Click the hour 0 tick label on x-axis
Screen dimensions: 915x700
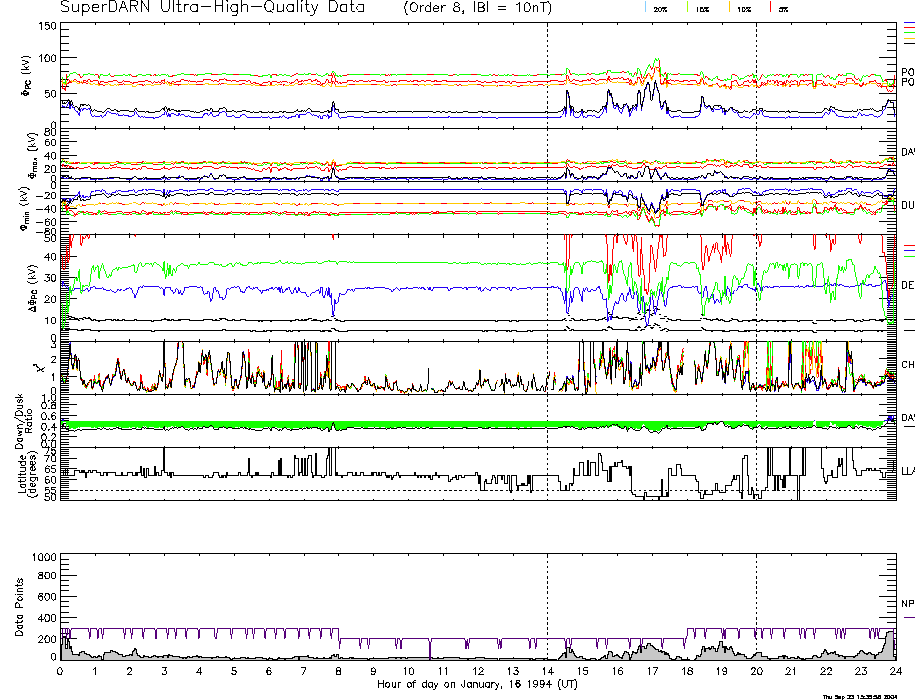tap(61, 671)
